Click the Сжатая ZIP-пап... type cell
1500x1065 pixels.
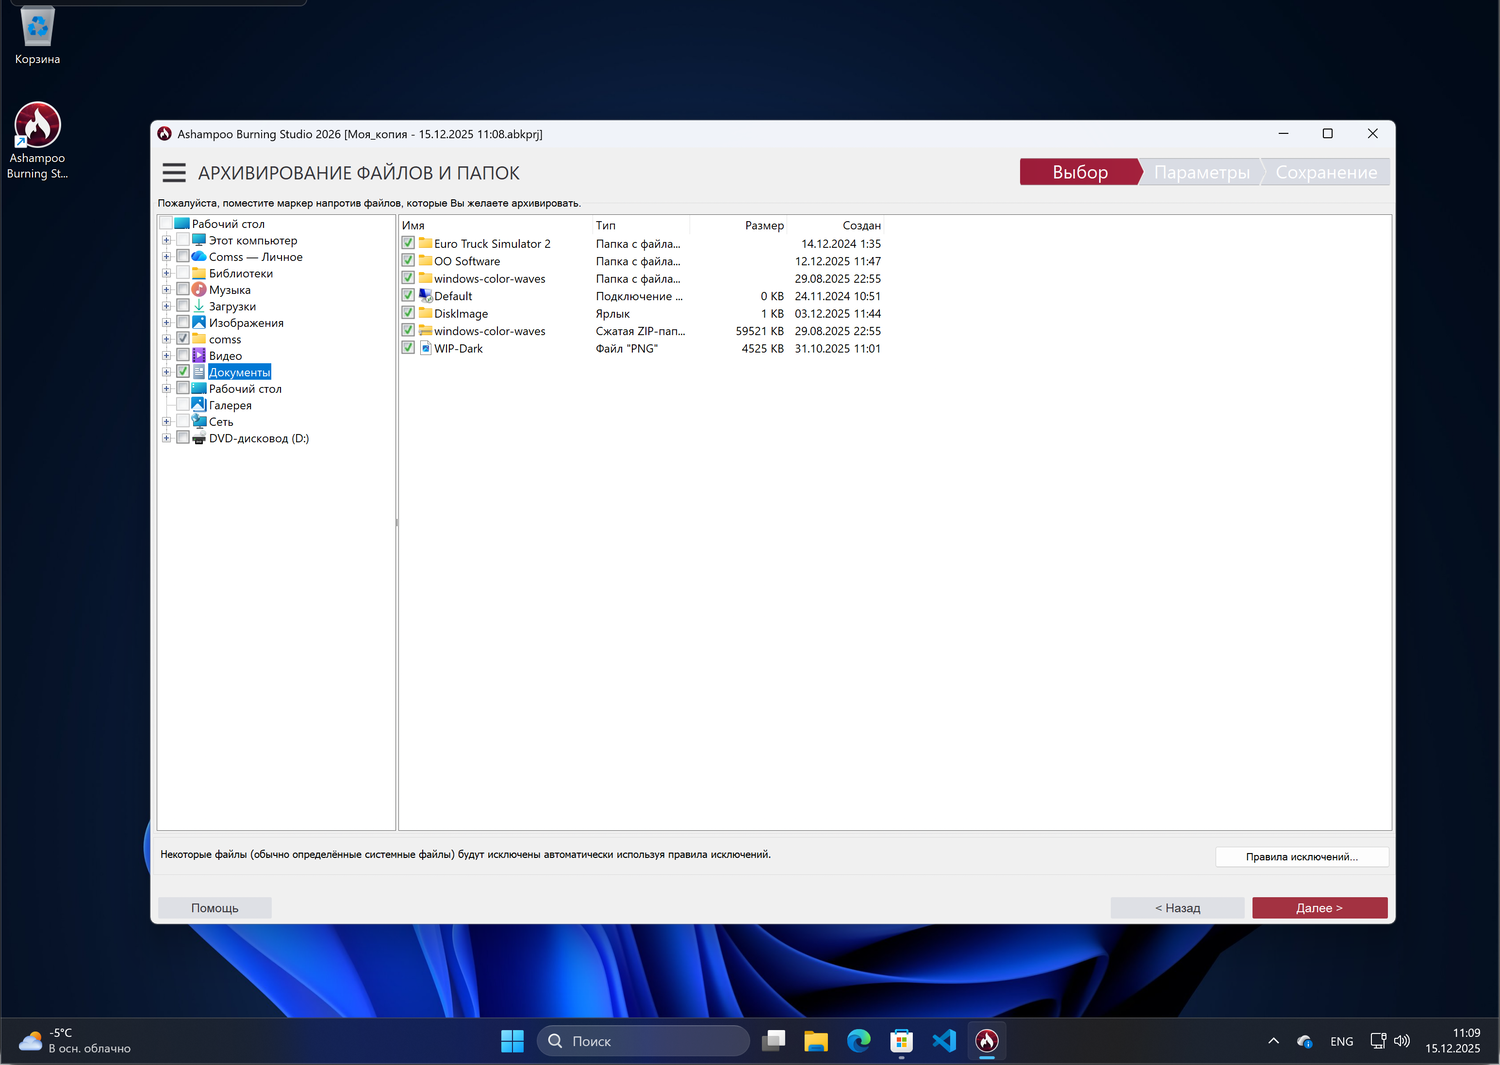(640, 331)
